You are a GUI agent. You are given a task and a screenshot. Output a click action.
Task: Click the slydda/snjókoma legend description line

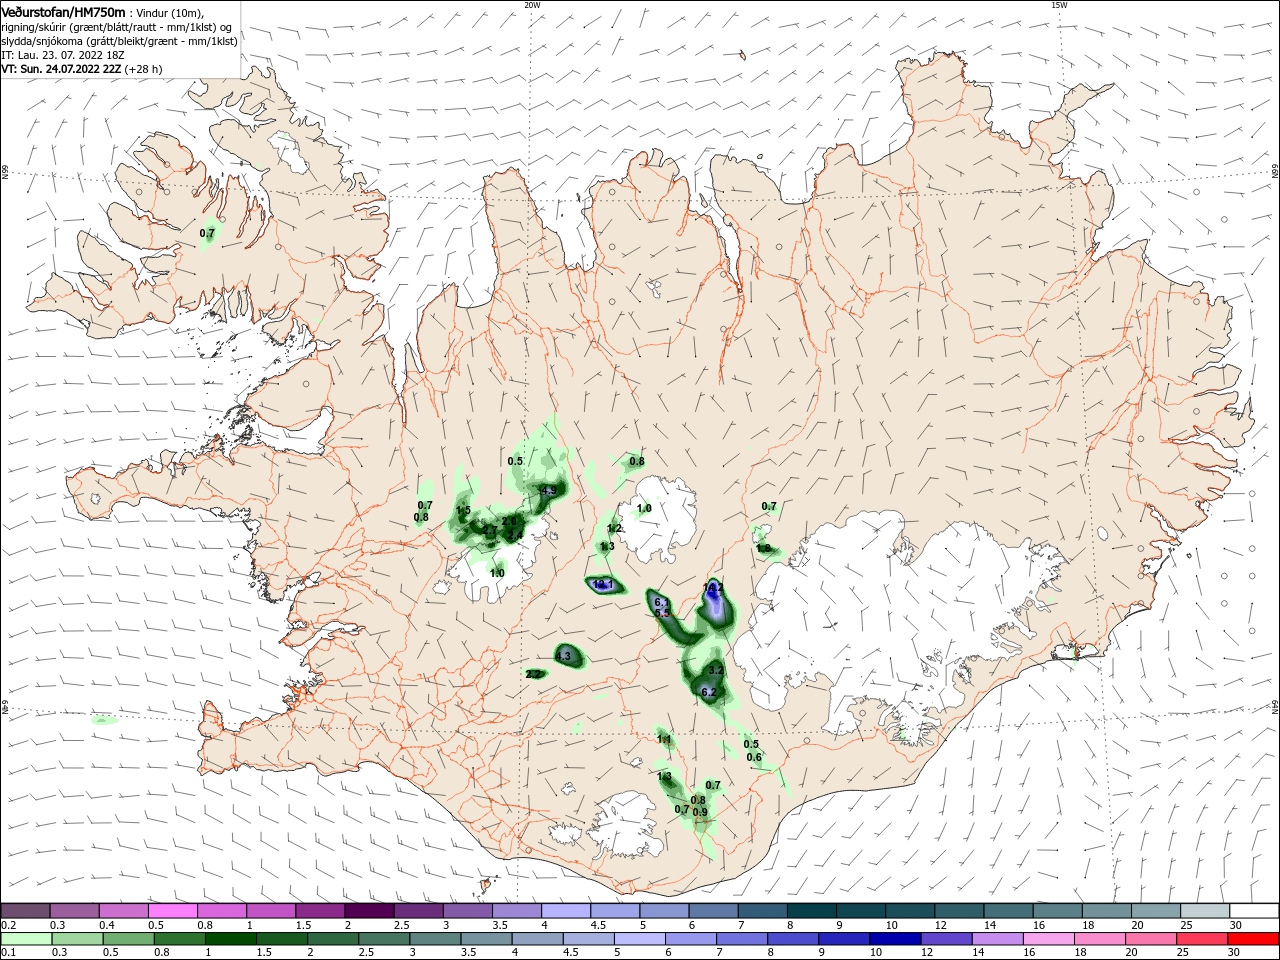119,41
